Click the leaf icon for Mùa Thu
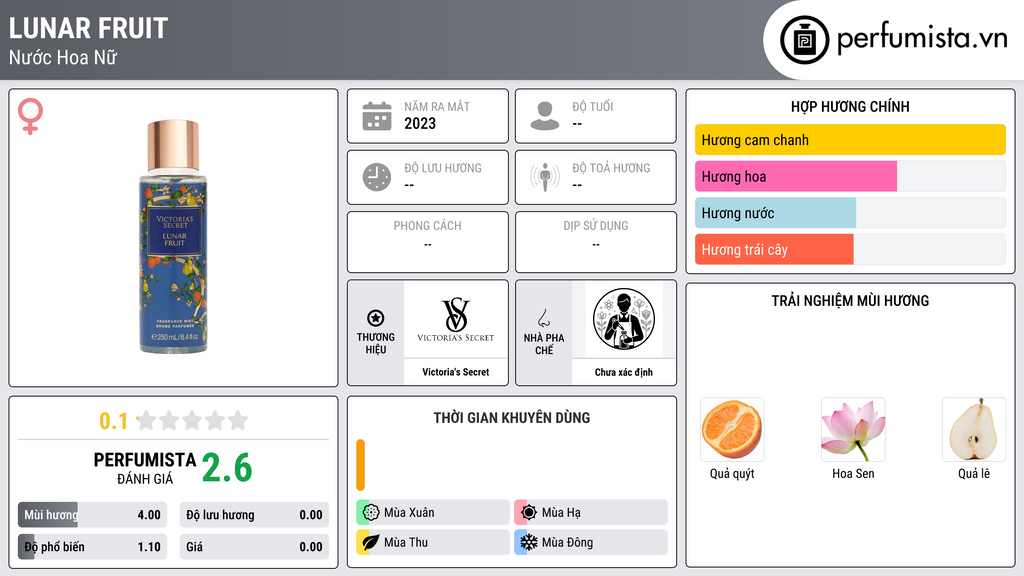 pos(371,542)
